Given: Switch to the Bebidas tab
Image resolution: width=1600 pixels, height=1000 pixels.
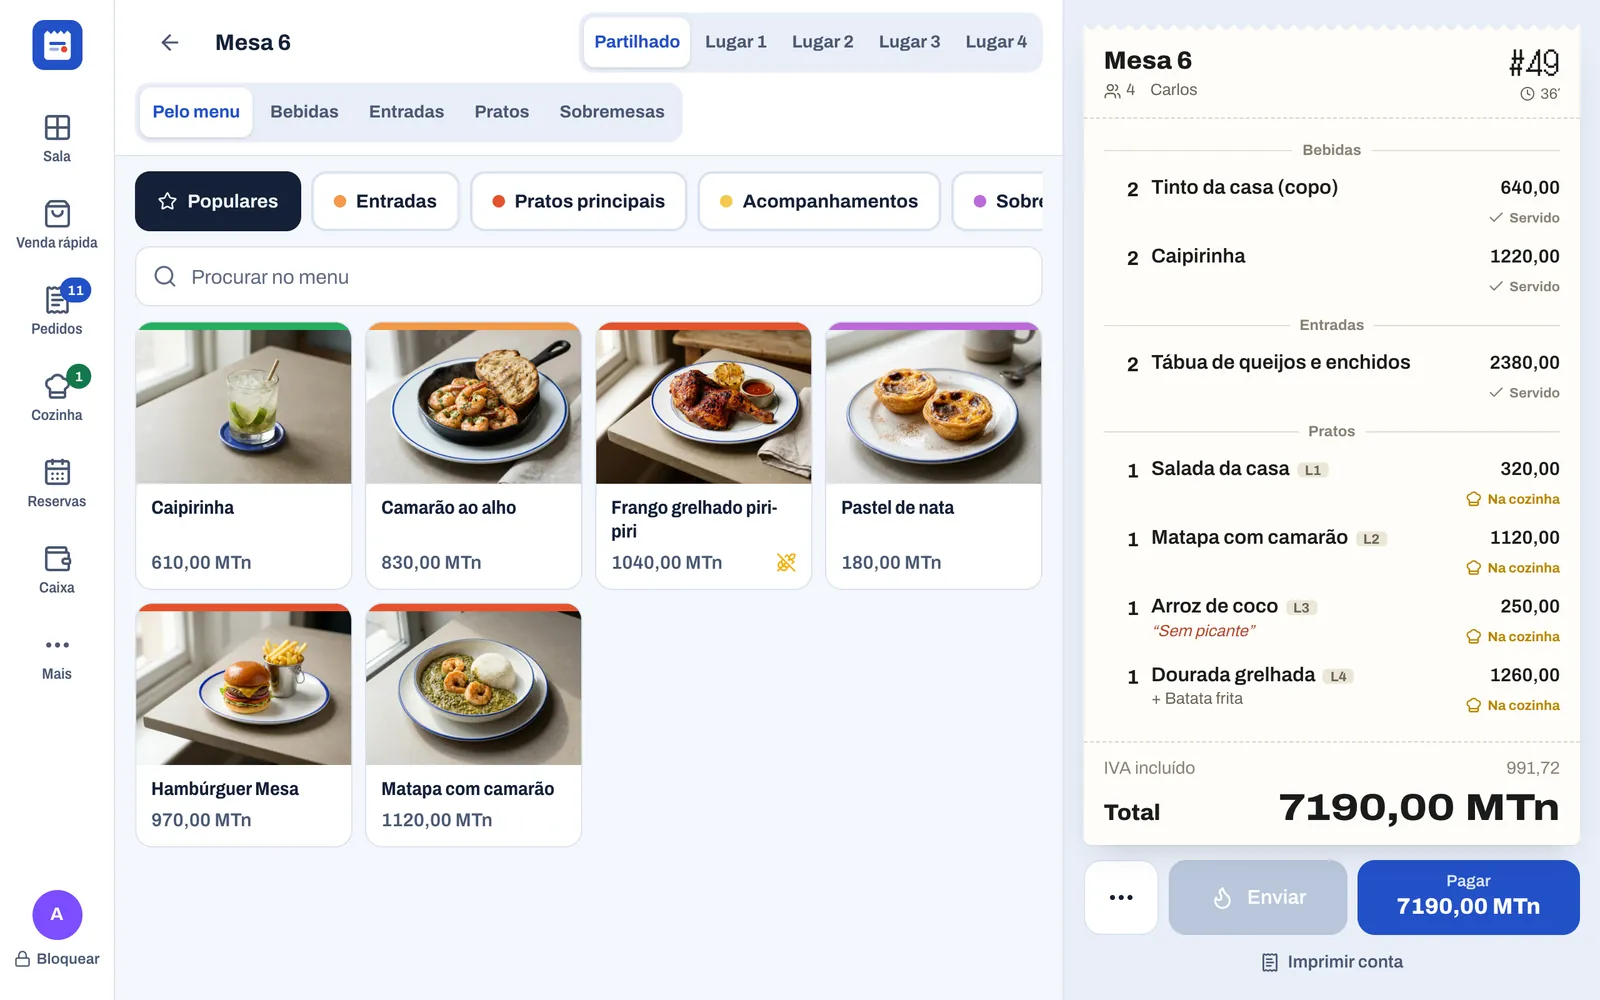Looking at the screenshot, I should click(304, 112).
